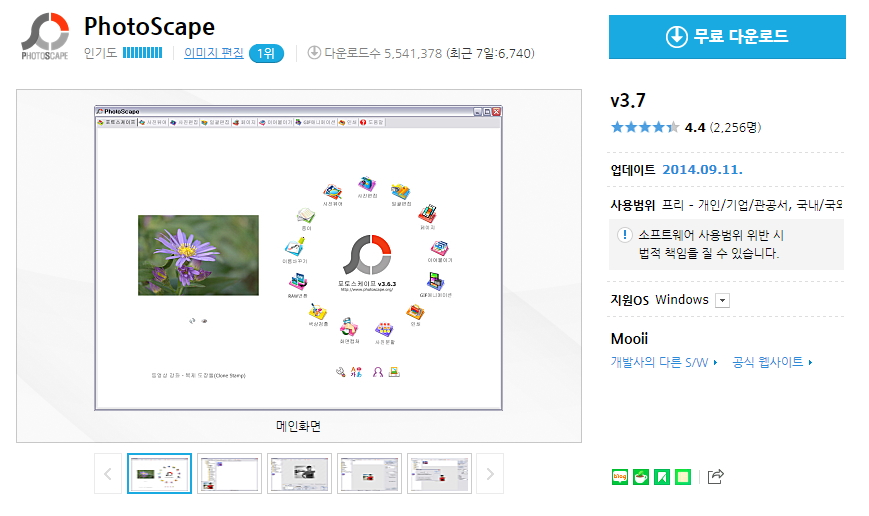Select the 인쇄 tab in preview toolbar
This screenshot has height=516, width=869.
[x=348, y=122]
